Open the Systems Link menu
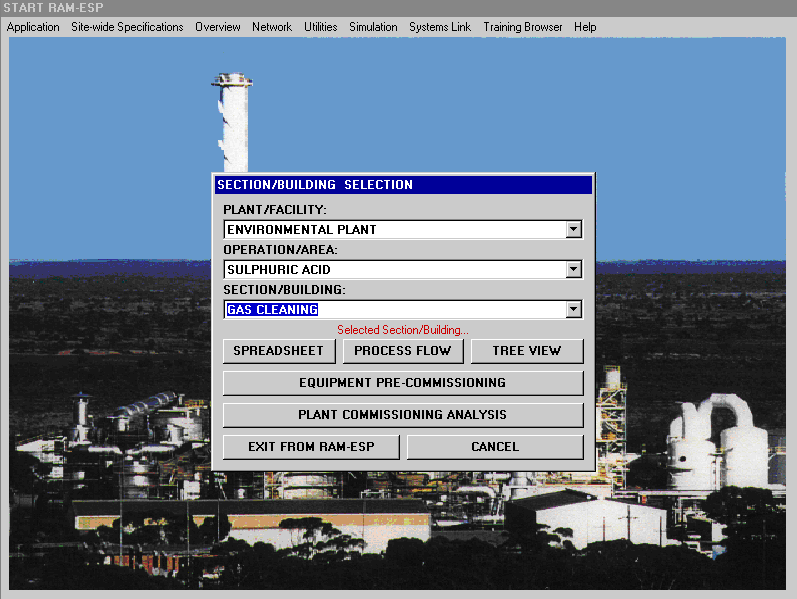This screenshot has width=797, height=599. pos(440,27)
